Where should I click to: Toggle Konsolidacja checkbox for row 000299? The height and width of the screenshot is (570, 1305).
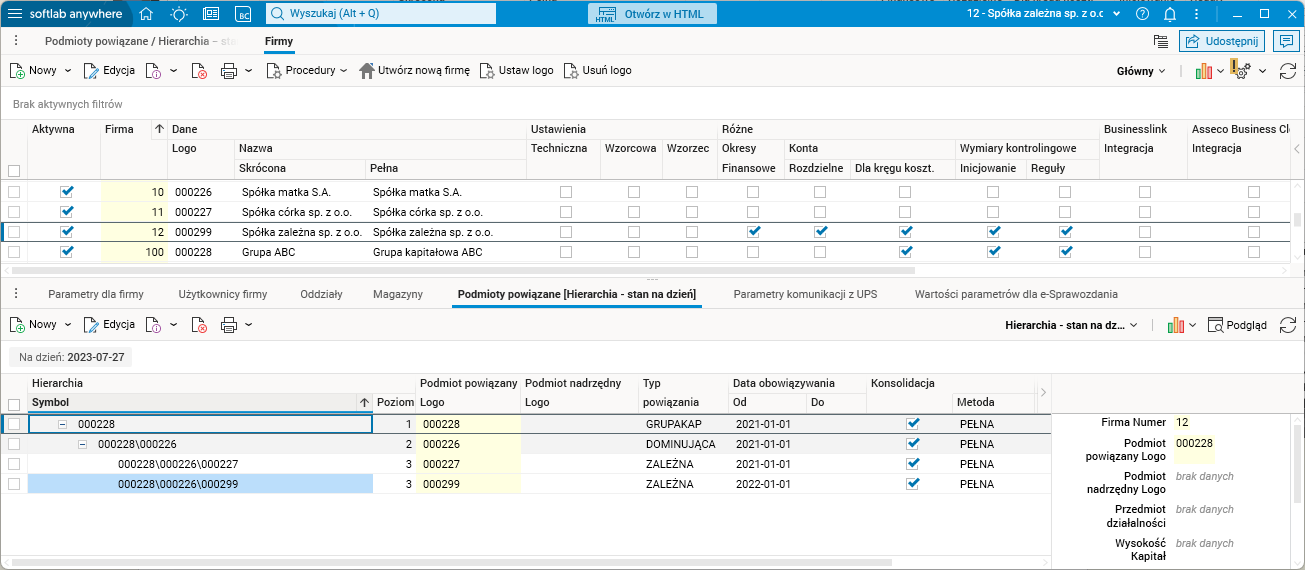912,484
